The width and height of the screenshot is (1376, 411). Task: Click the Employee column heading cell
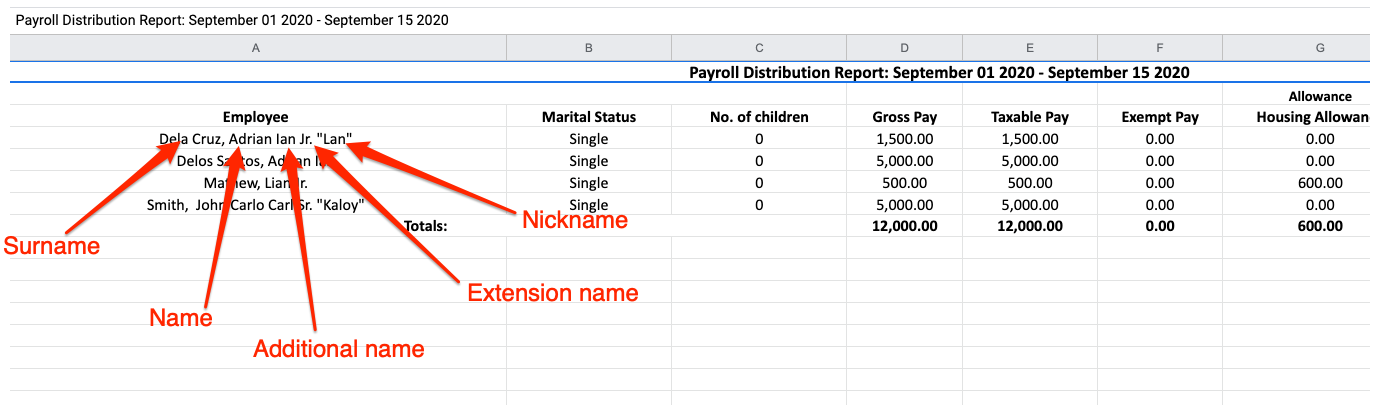click(x=256, y=117)
